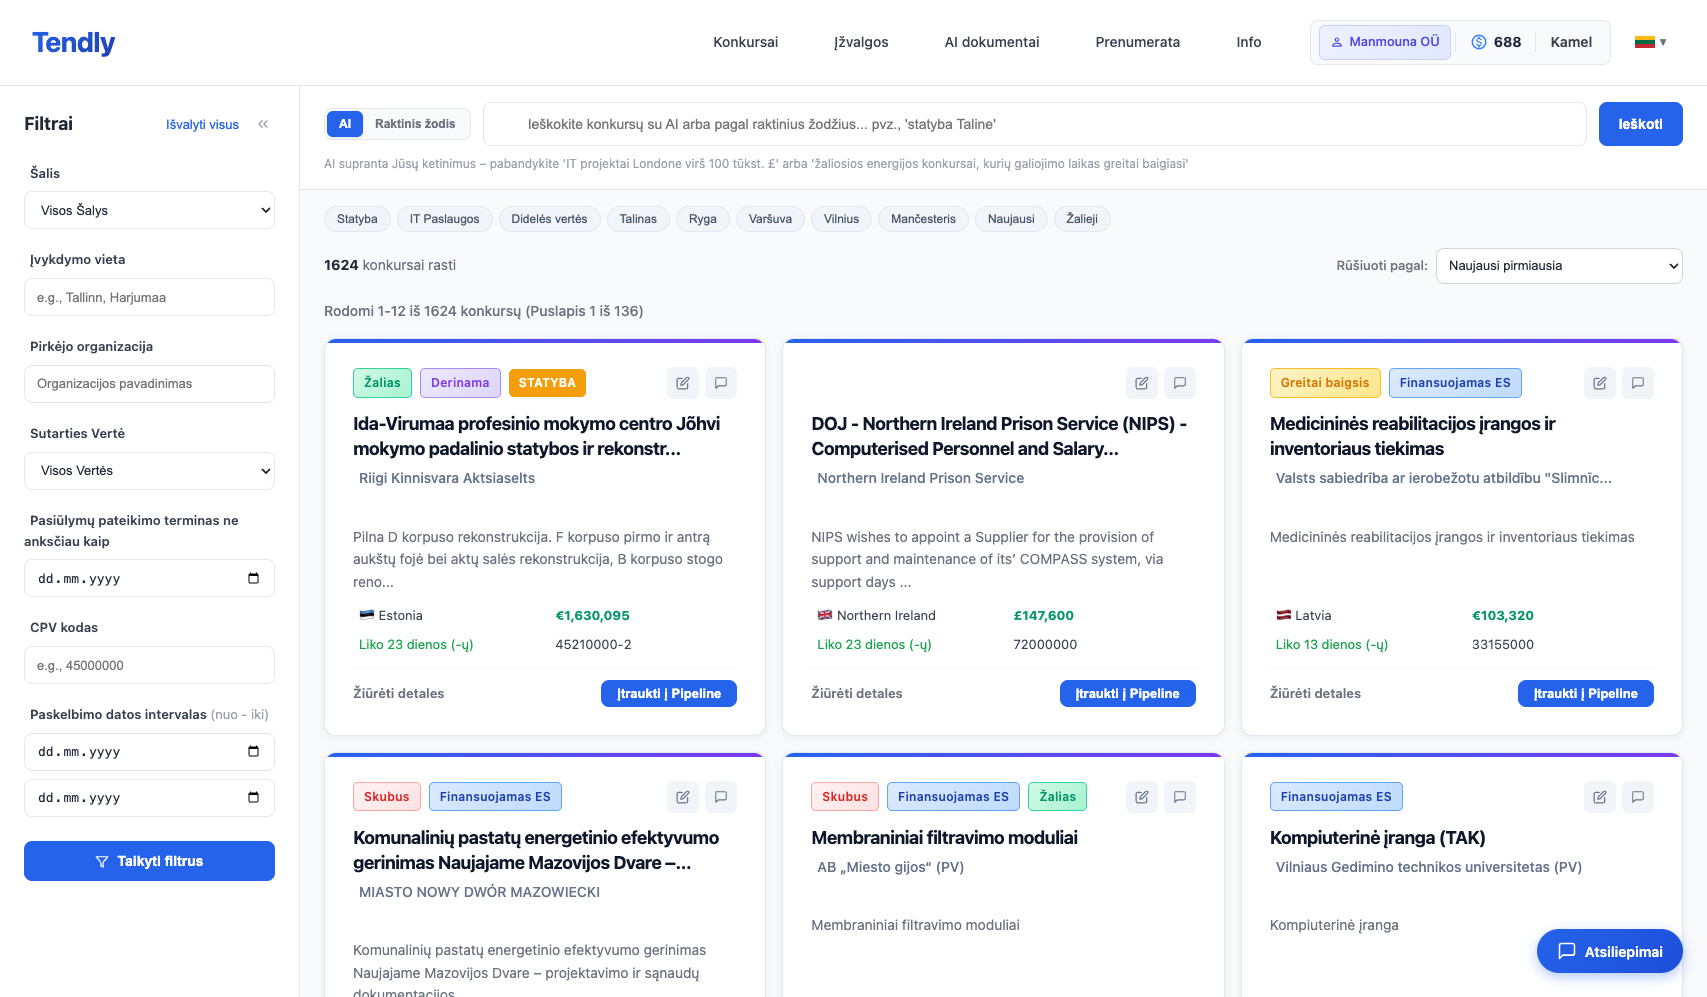1707x997 pixels.
Task: Collapse the Filtrai sidebar with chevron icon
Action: click(263, 124)
